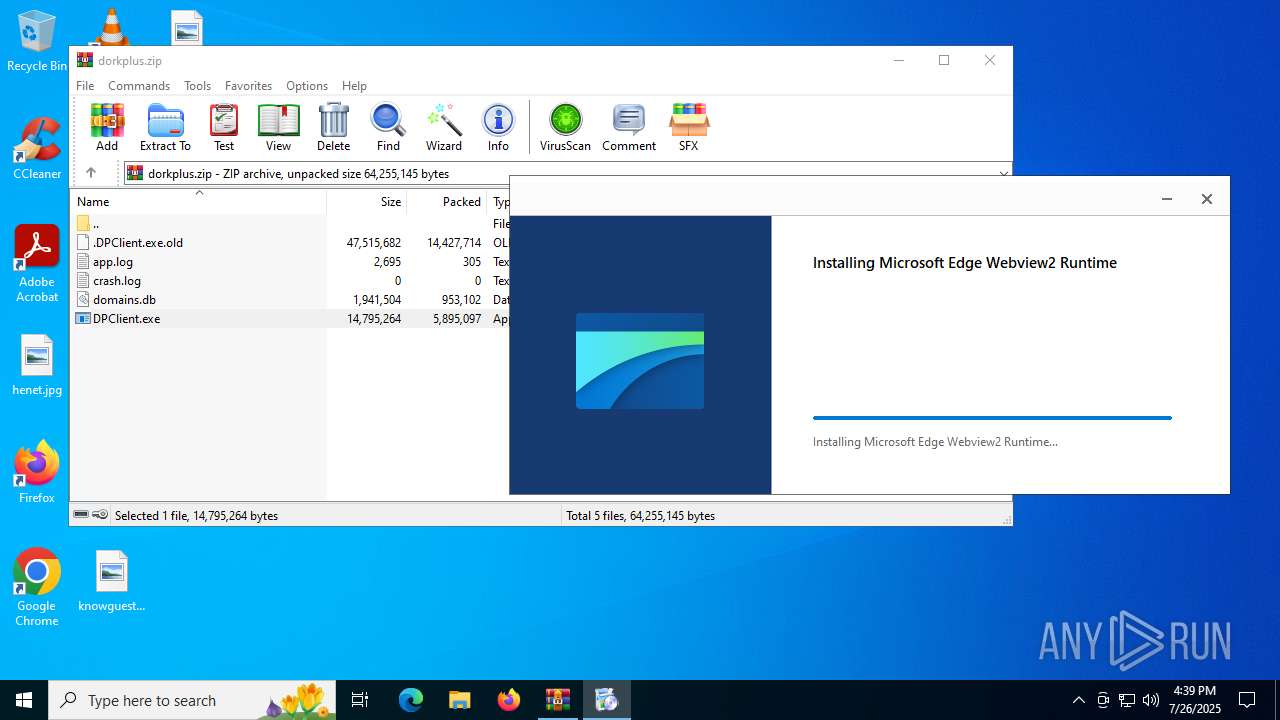Open File Explorer from the taskbar
The width and height of the screenshot is (1280, 720).
(x=459, y=700)
